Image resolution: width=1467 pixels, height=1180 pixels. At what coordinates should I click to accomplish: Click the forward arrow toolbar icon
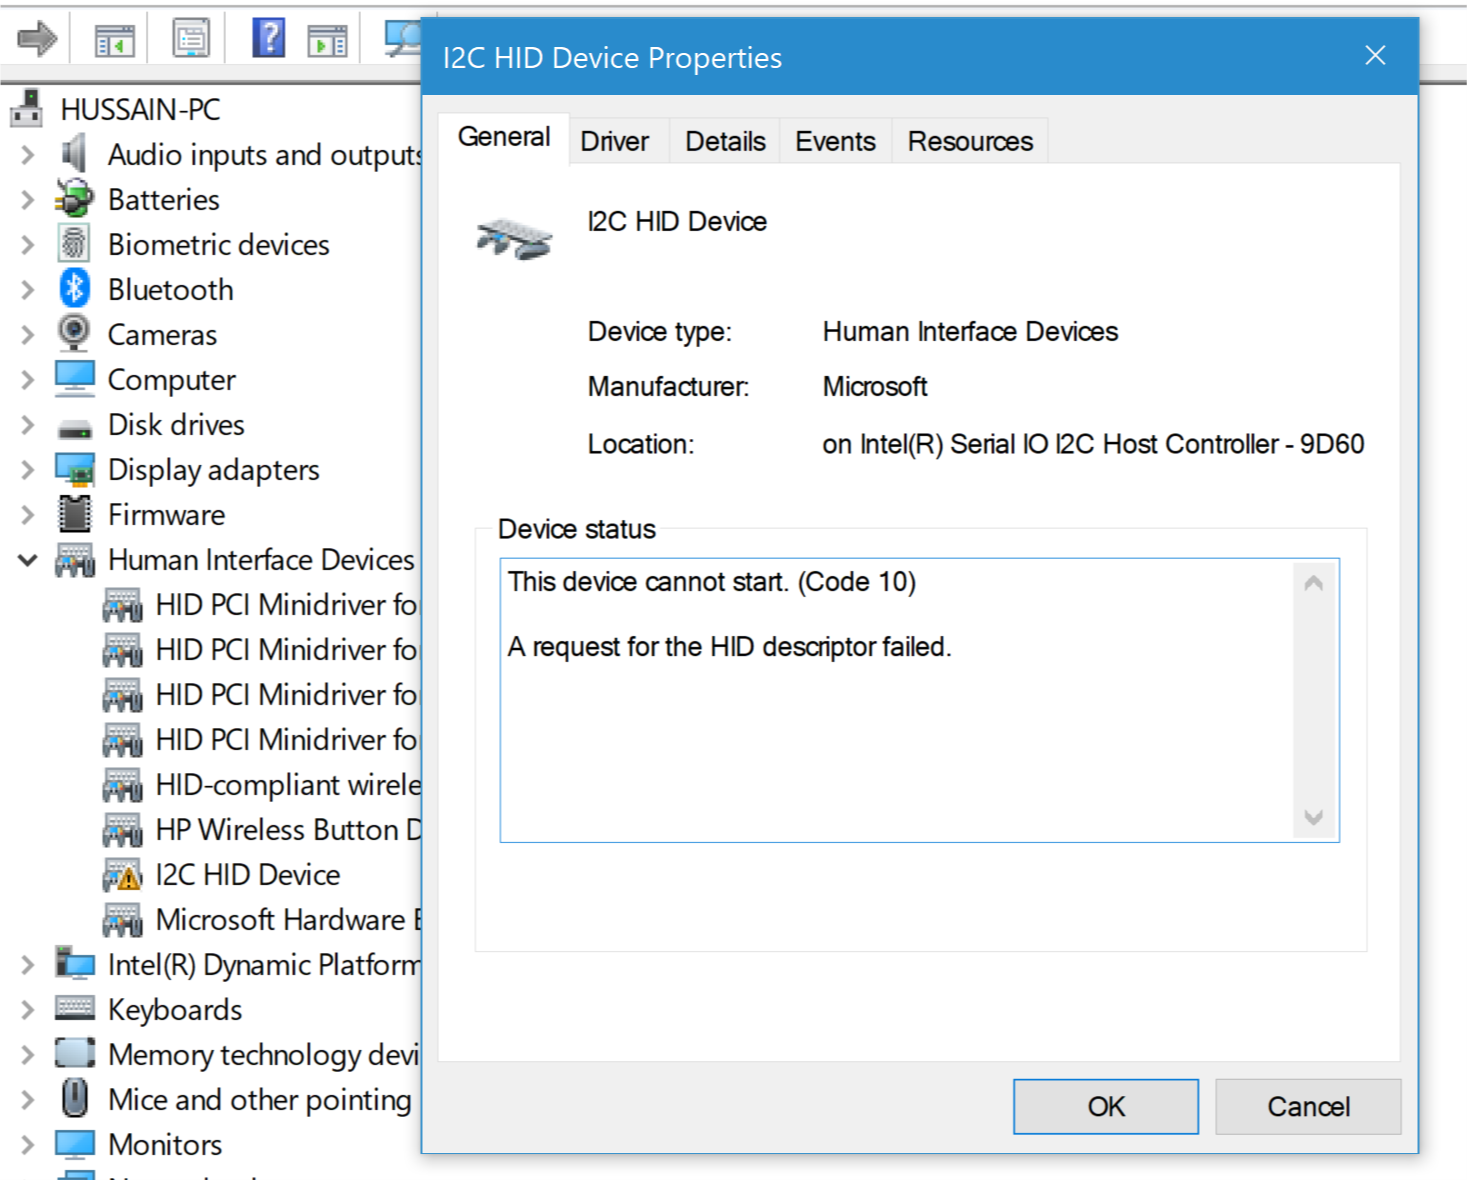38,40
